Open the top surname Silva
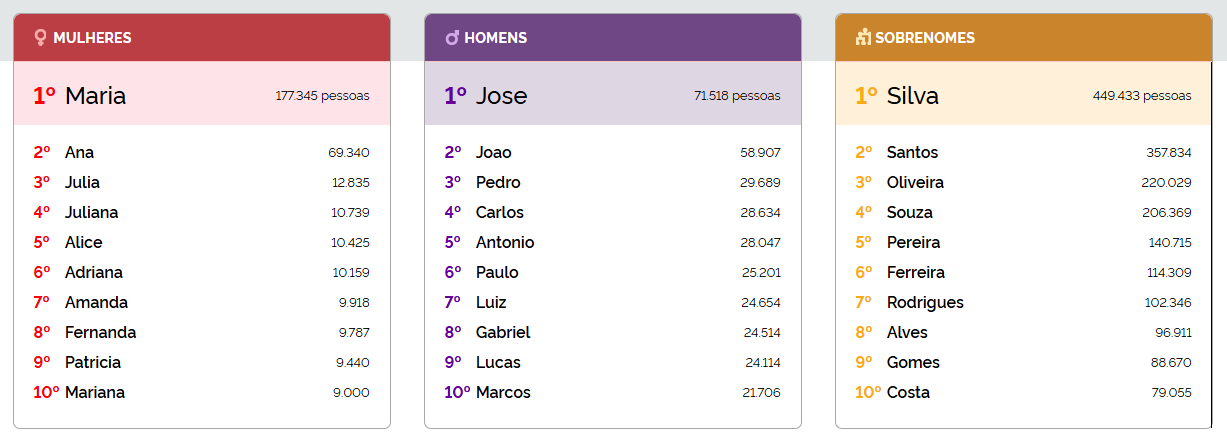Viewport: 1227px width, 444px height. 912,96
